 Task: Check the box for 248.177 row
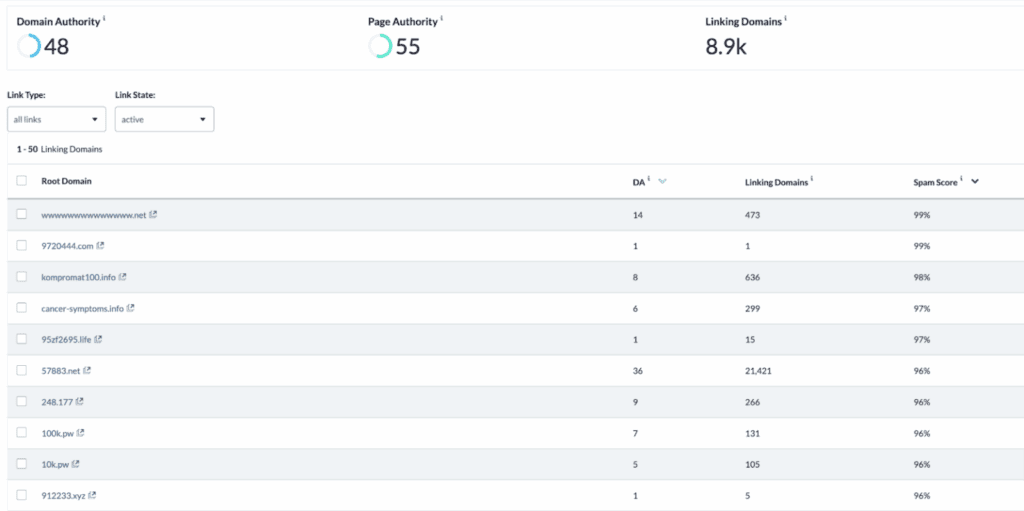click(x=22, y=401)
